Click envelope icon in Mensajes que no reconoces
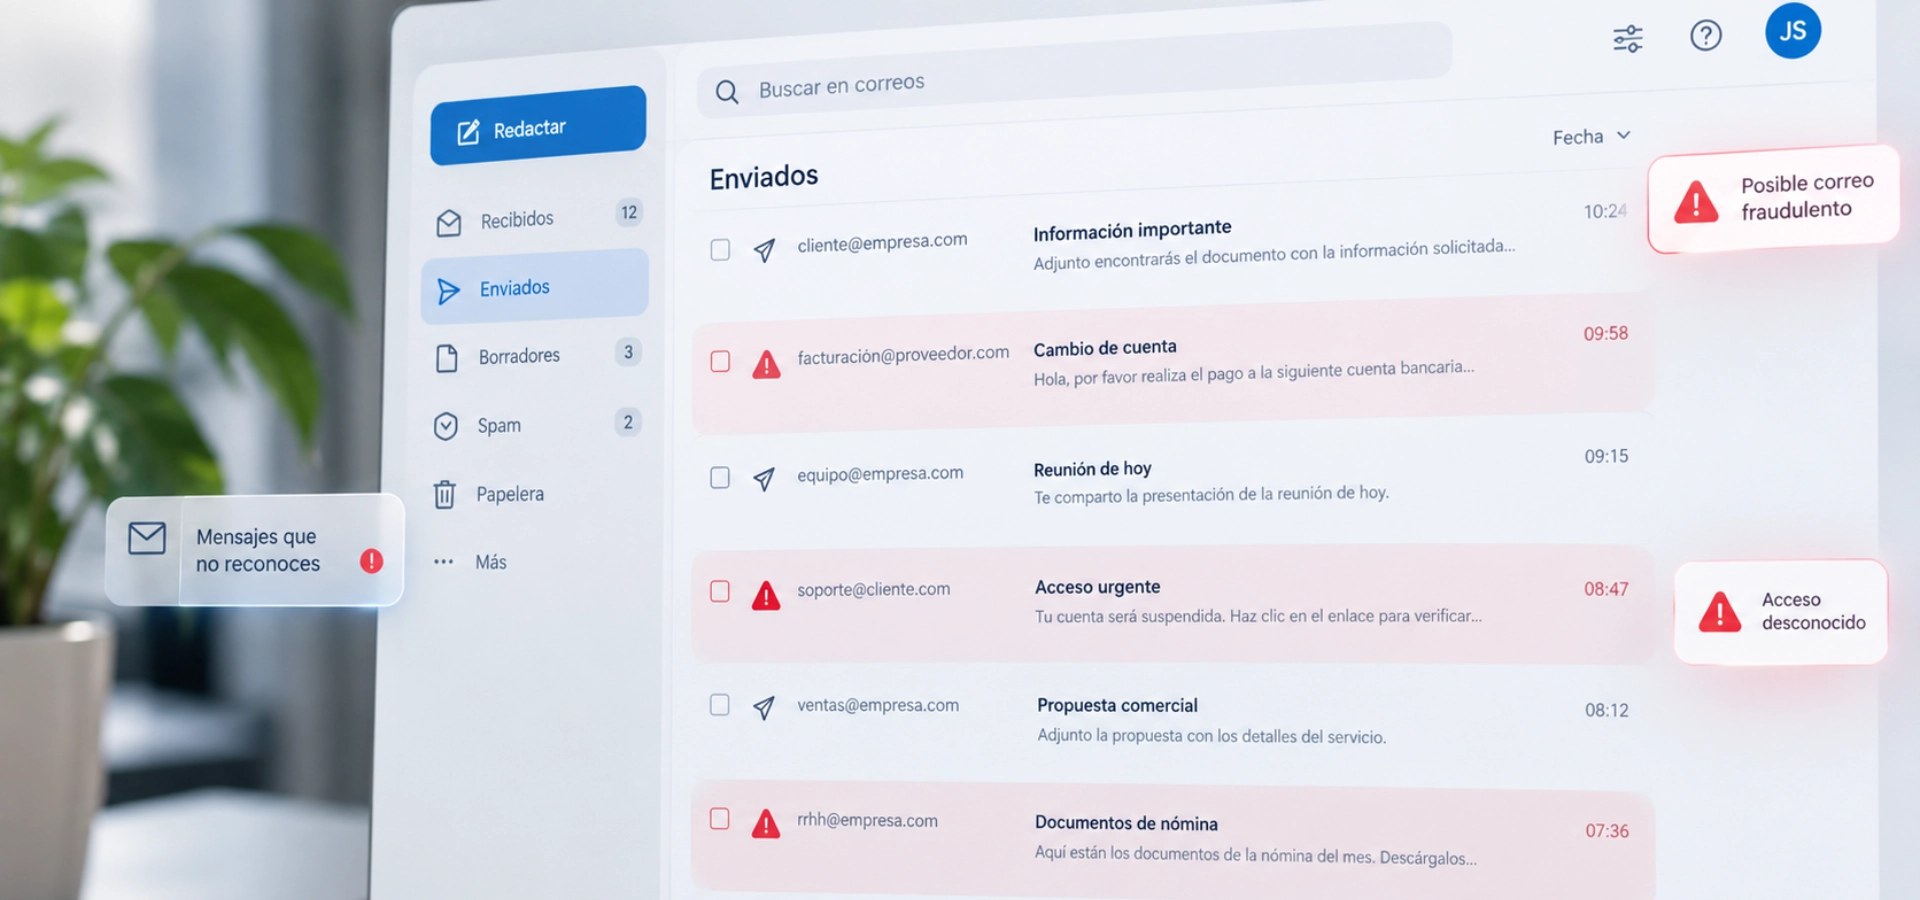The height and width of the screenshot is (900, 1920). pos(147,538)
